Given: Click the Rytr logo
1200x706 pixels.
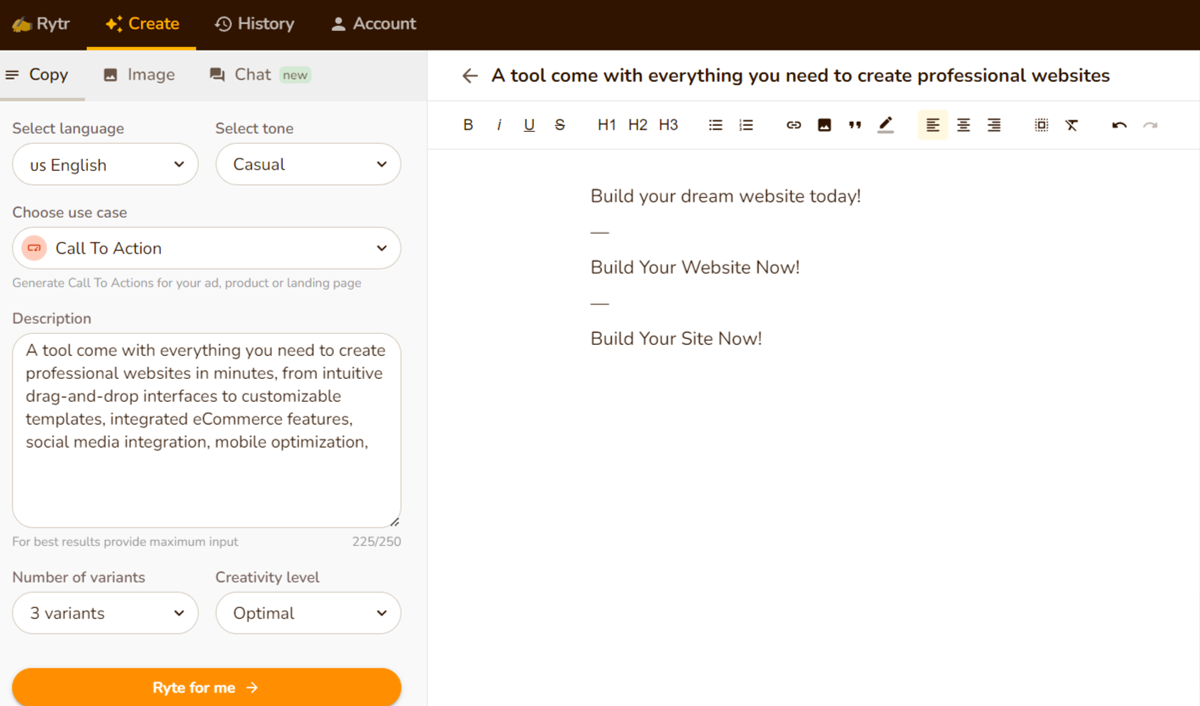Looking at the screenshot, I should pos(41,24).
